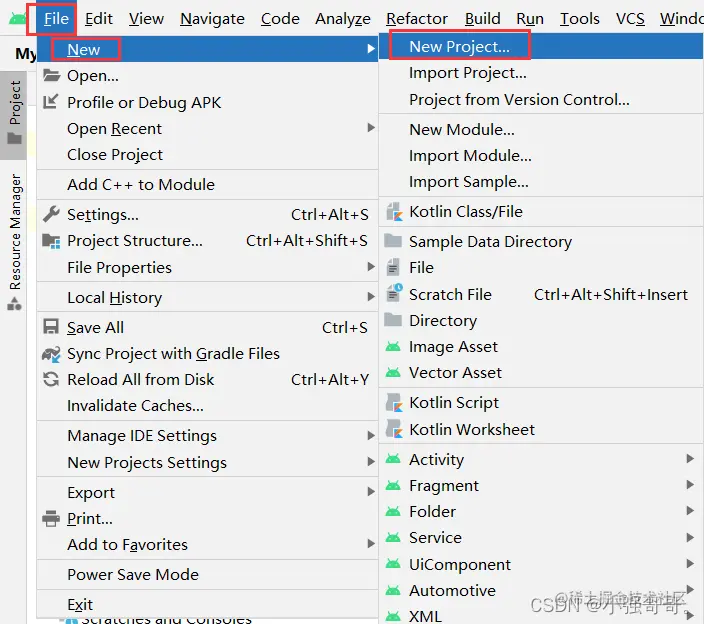Viewport: 704px width, 624px height.
Task: Expand the Service submenu arrow
Action: [690, 537]
